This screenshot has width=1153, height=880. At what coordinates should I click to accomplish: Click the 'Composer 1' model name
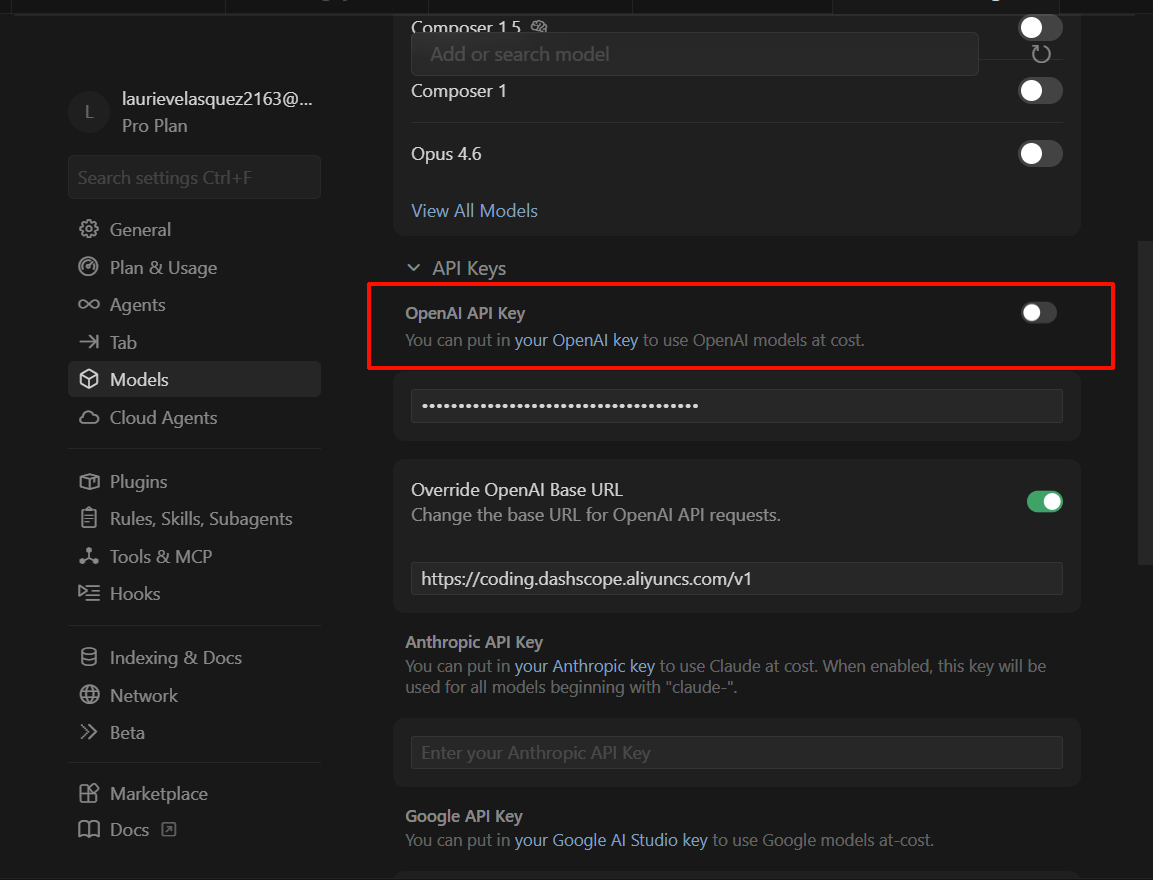pos(459,91)
